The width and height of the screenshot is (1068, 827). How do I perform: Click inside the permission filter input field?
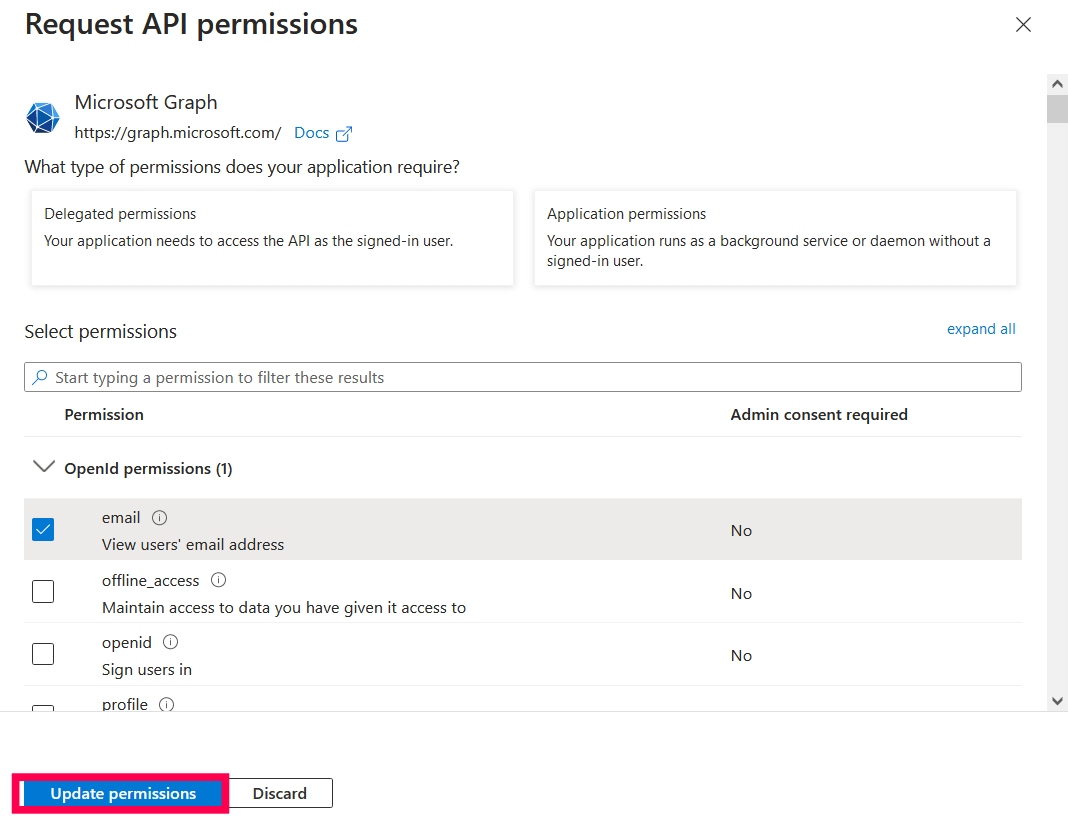[x=400, y=377]
